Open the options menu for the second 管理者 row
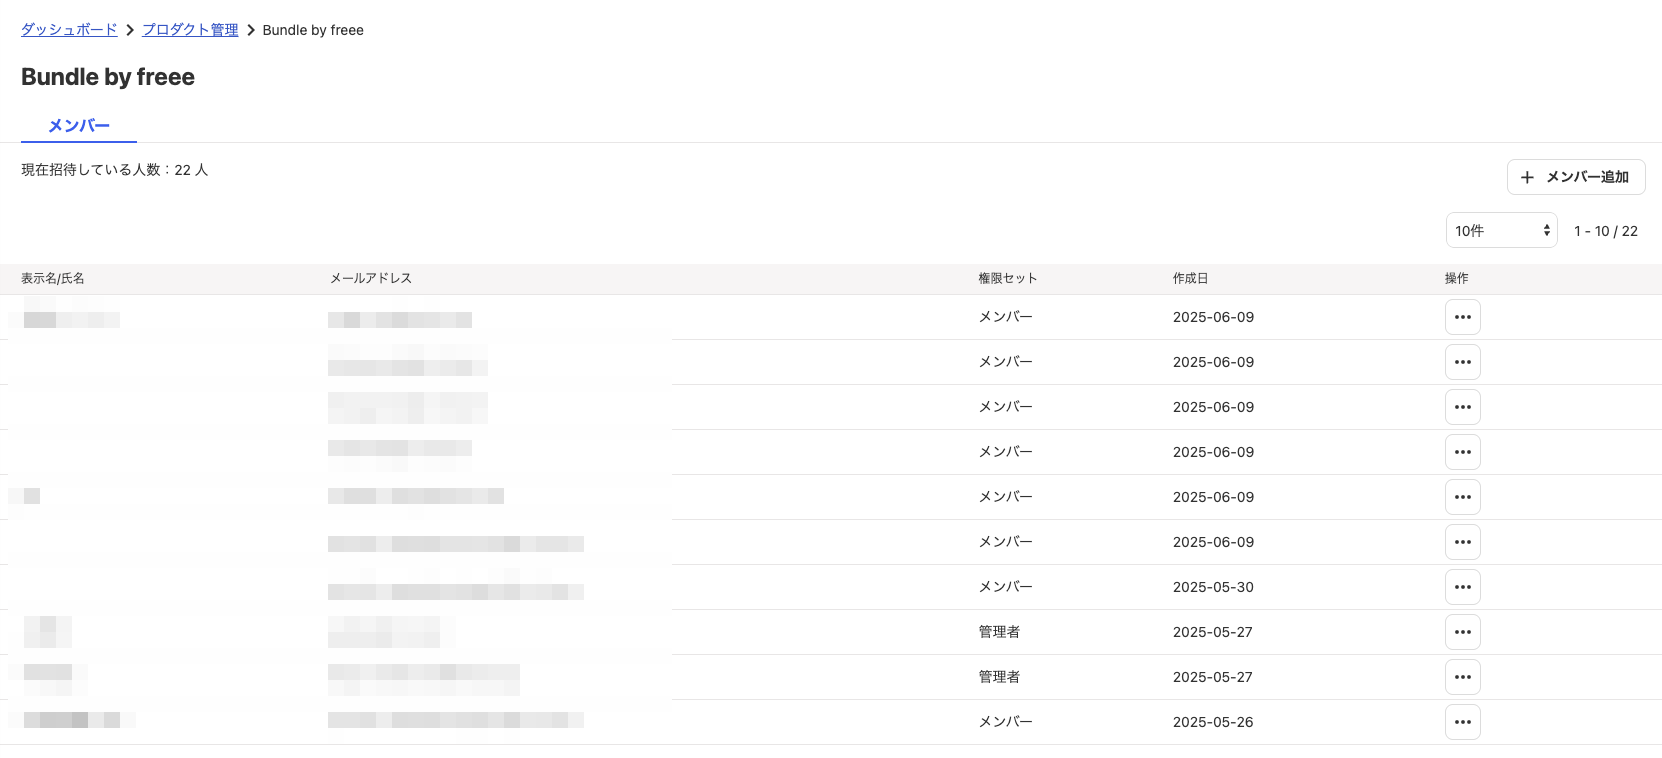Viewport: 1662px width, 758px height. pos(1462,677)
